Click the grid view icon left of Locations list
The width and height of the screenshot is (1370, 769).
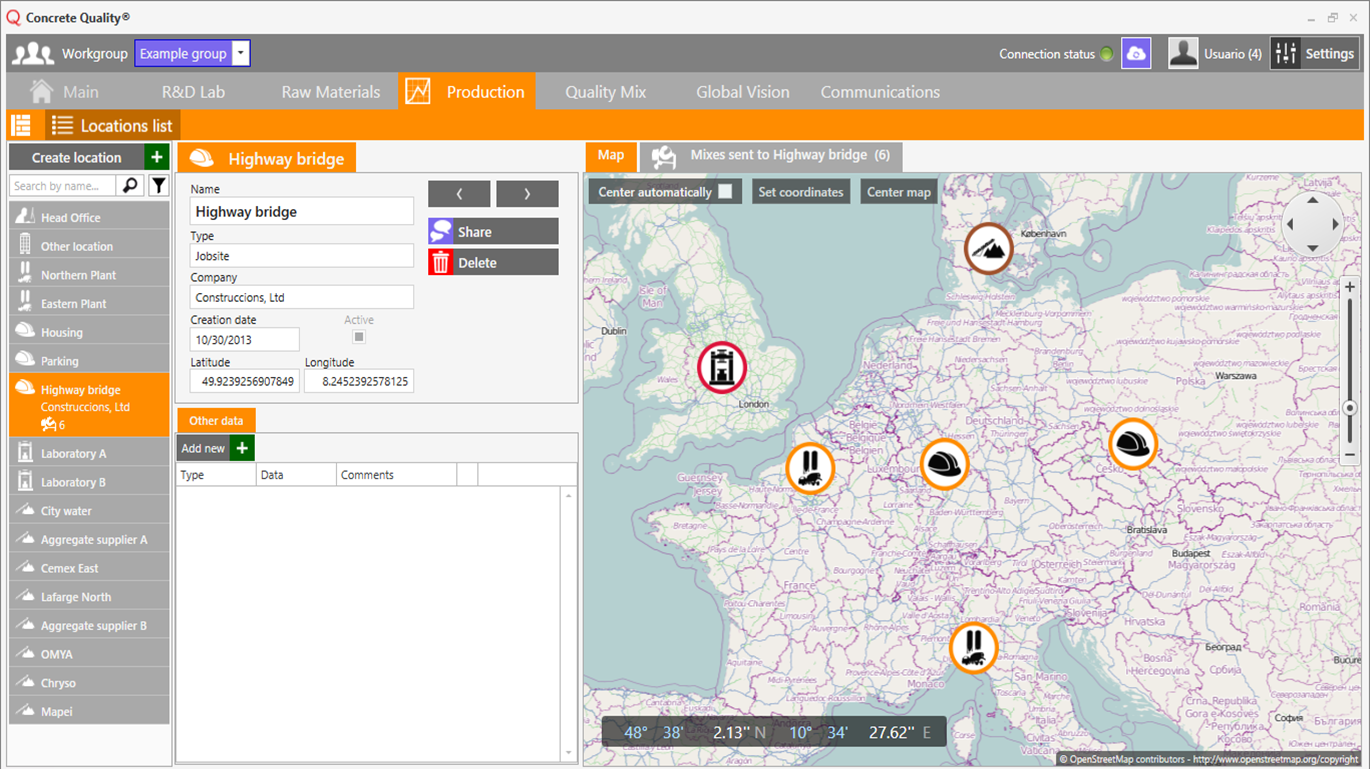point(21,125)
